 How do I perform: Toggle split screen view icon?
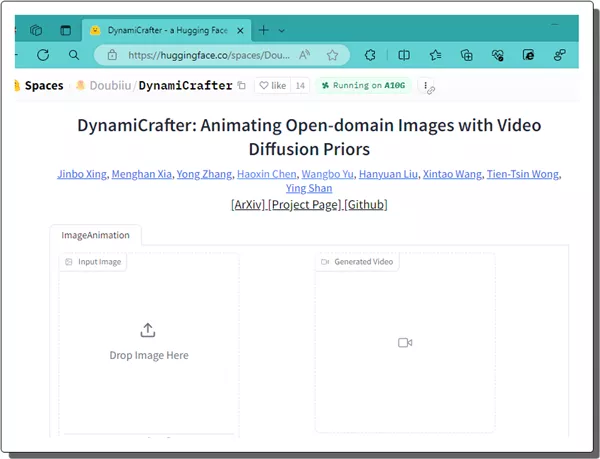(x=404, y=55)
